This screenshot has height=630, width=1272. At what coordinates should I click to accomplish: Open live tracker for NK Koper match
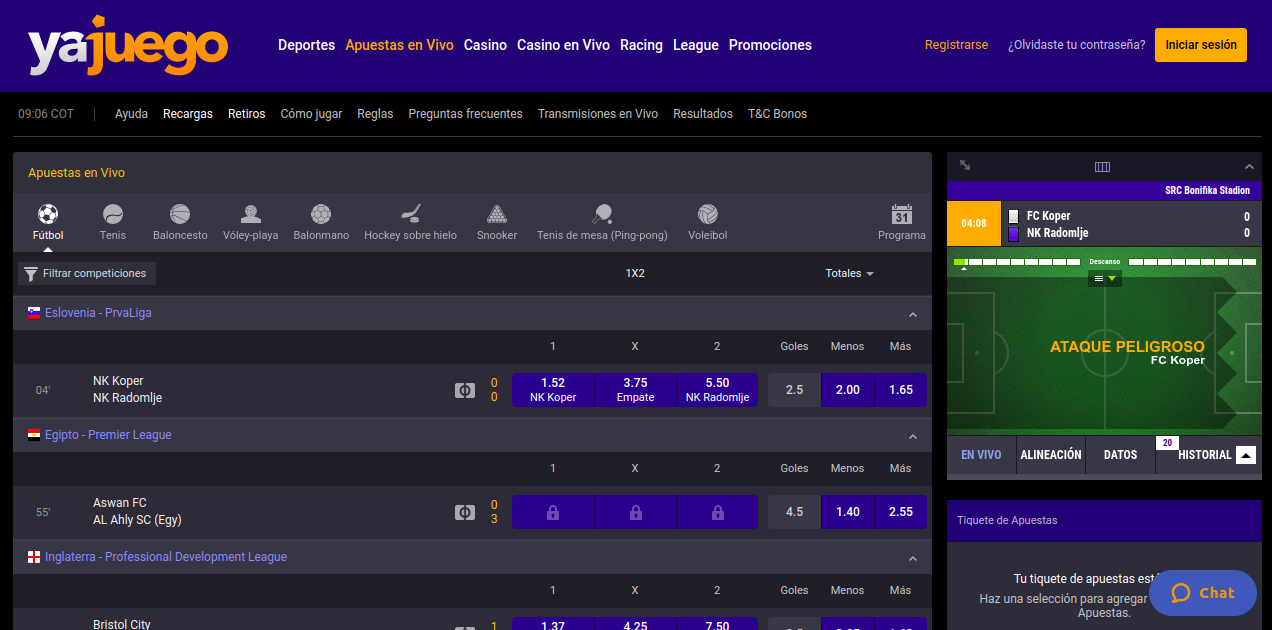pyautogui.click(x=464, y=390)
